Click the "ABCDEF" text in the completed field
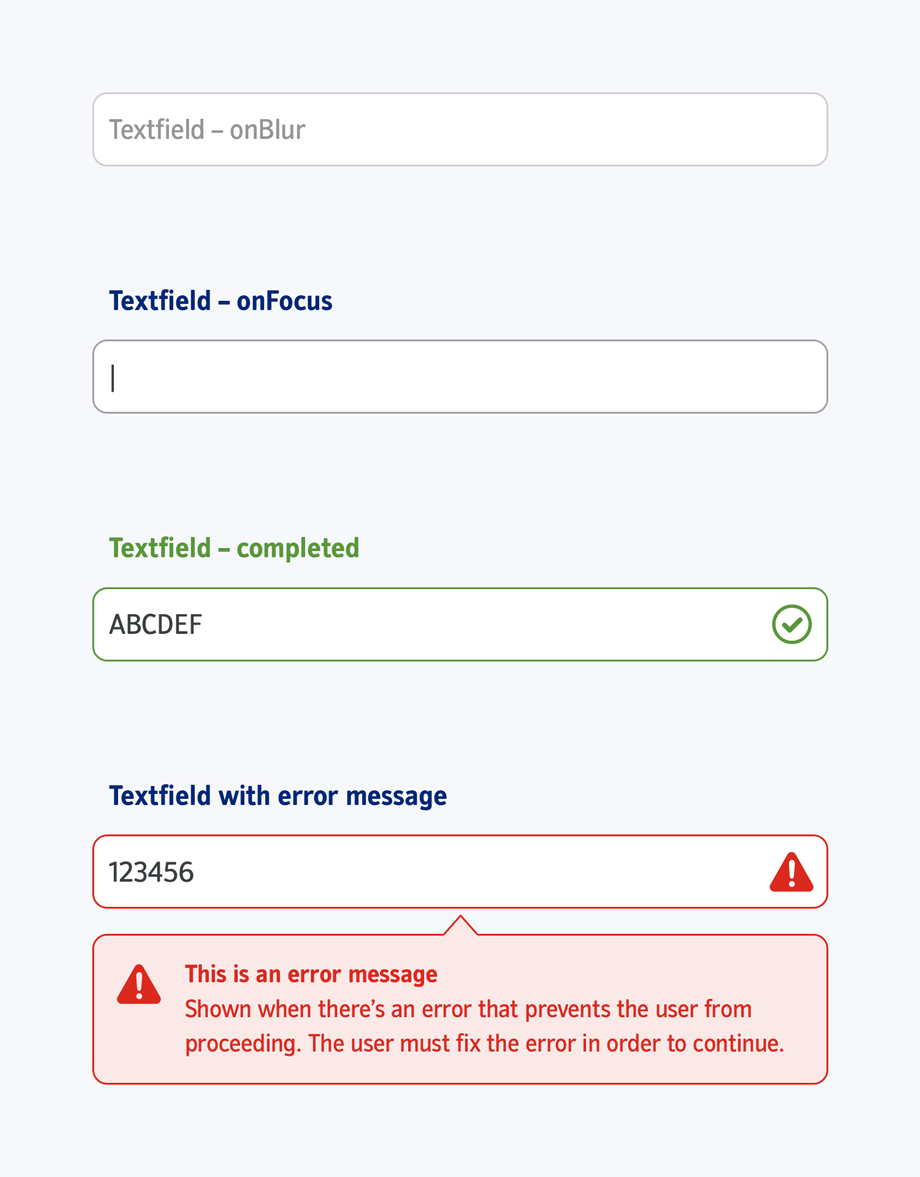920x1177 pixels. pyautogui.click(x=155, y=625)
